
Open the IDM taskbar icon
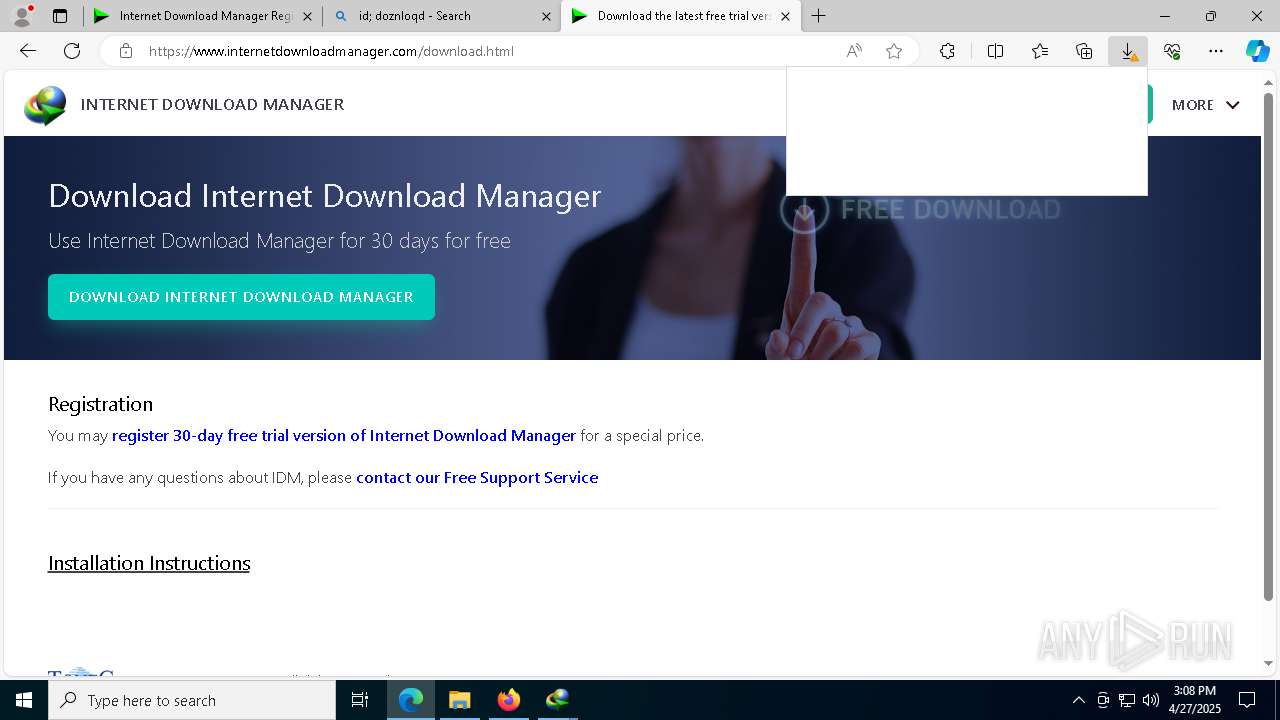557,700
